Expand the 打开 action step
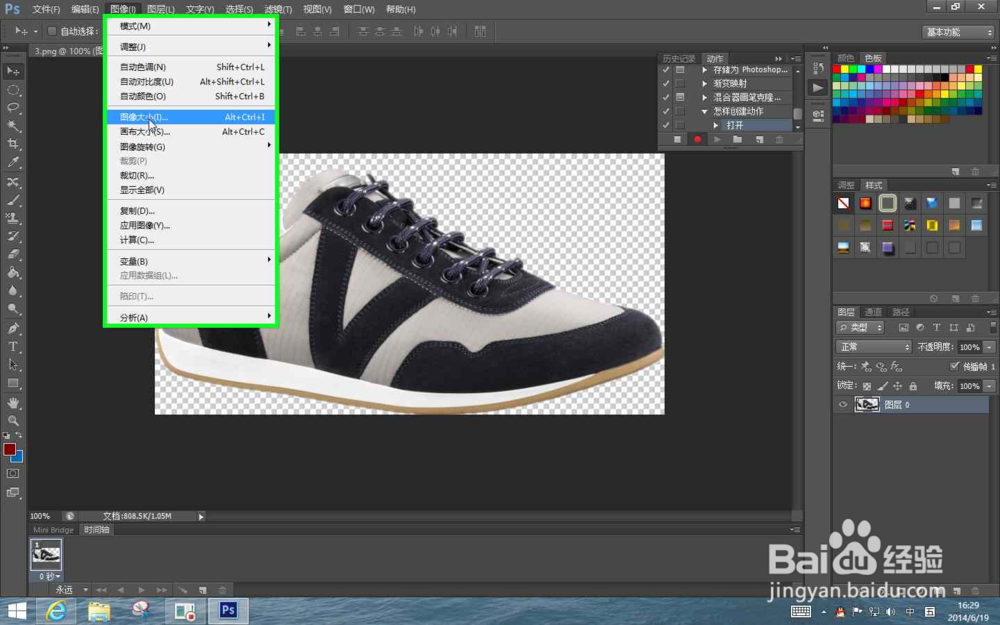Screen dimensions: 1000x625 click(716, 125)
